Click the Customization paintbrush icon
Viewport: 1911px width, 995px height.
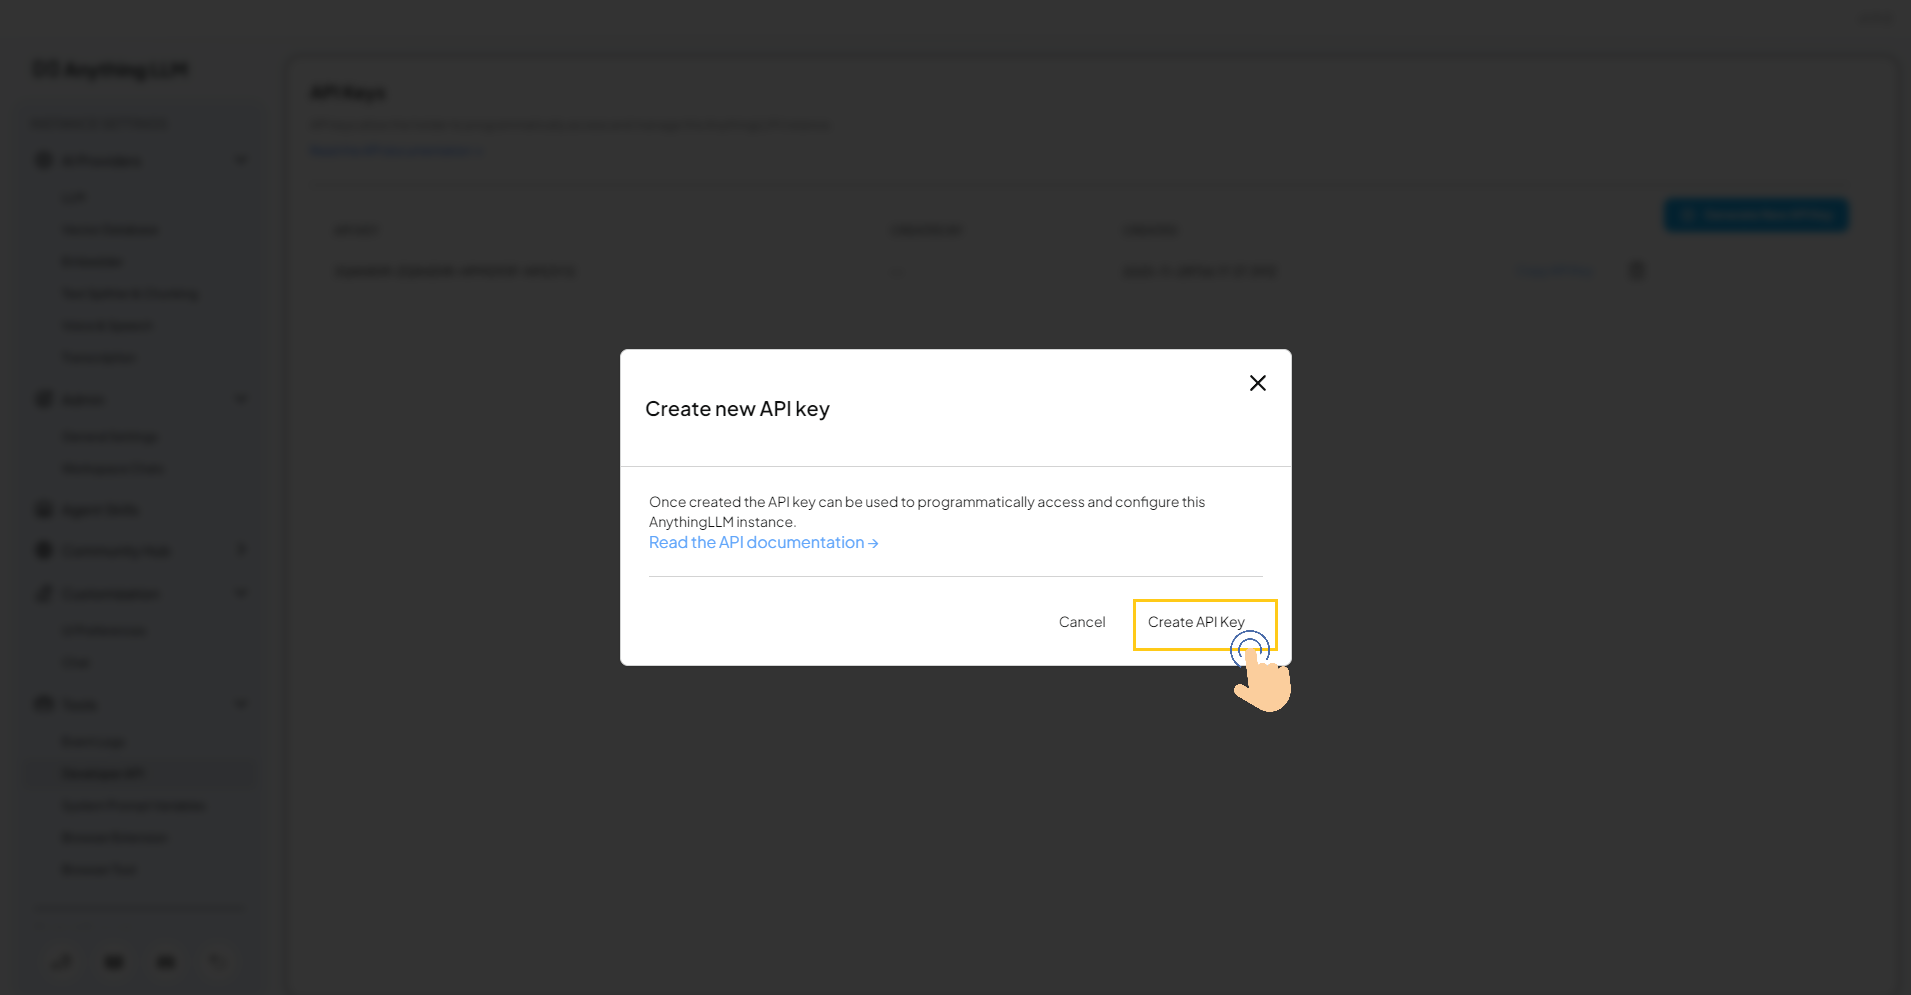pyautogui.click(x=43, y=593)
